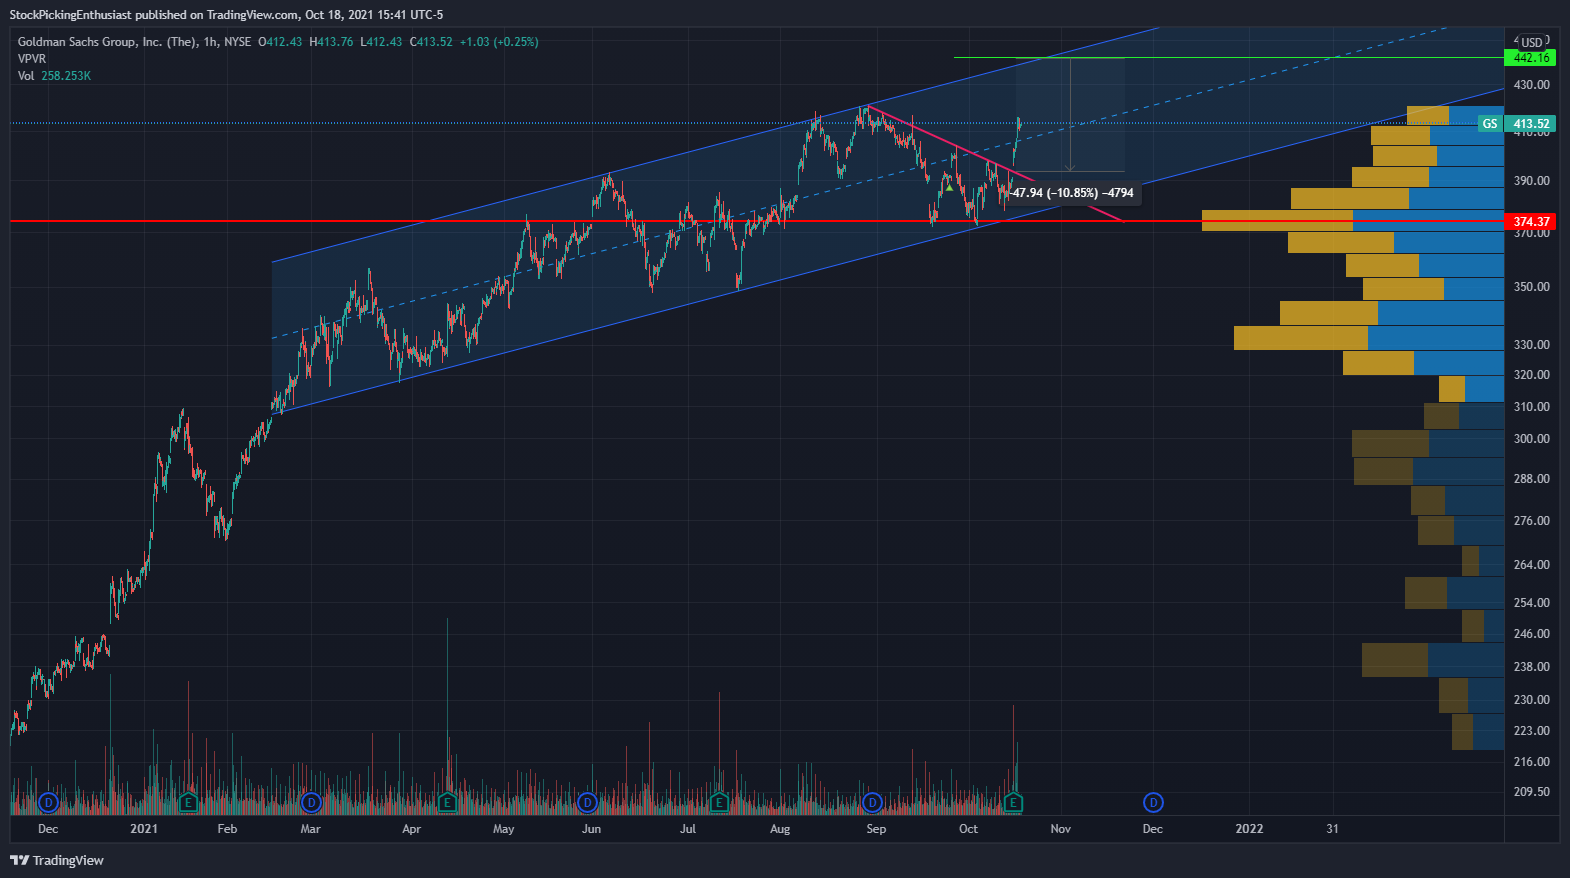Click the 390.00 price axis value
Viewport: 1570px width, 878px height.
[1531, 181]
